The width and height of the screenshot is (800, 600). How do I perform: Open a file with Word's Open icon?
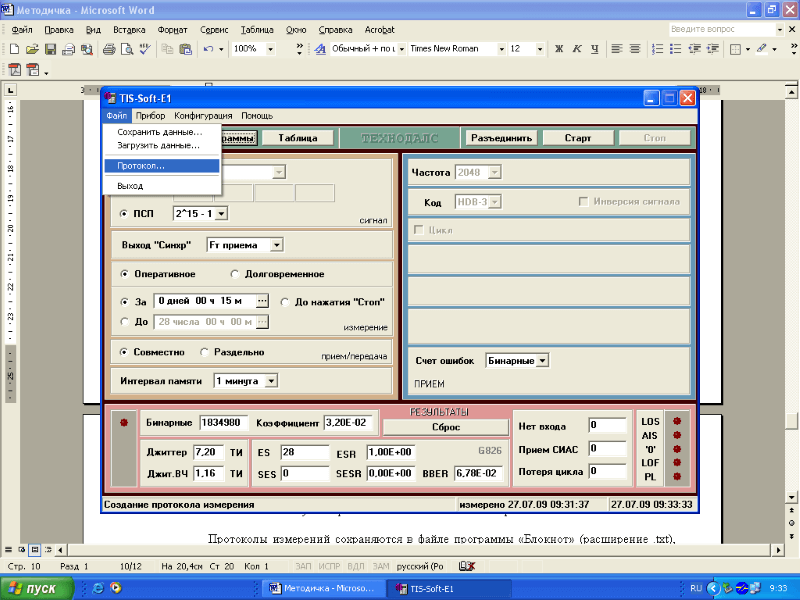[32, 49]
